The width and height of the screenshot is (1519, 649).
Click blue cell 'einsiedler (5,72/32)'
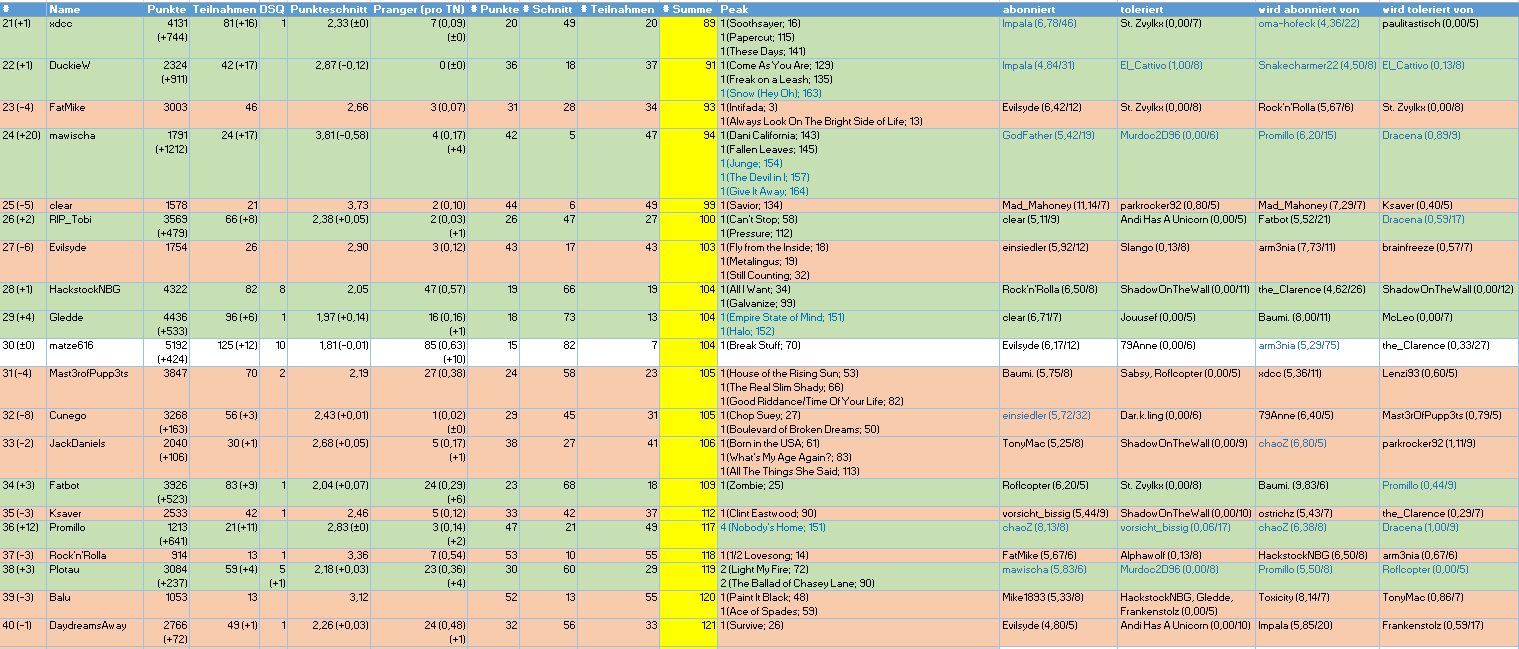1046,415
